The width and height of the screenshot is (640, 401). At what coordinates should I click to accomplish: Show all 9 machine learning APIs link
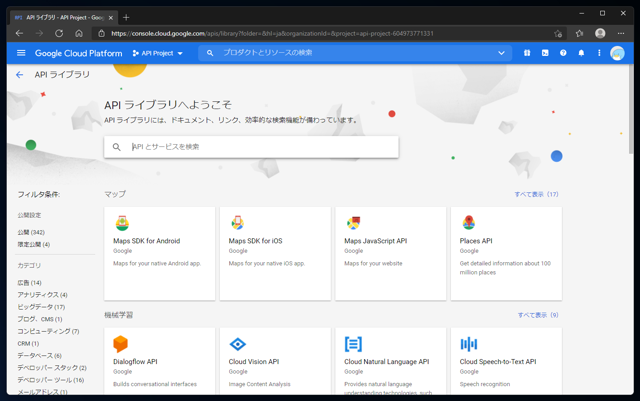pyautogui.click(x=538, y=315)
